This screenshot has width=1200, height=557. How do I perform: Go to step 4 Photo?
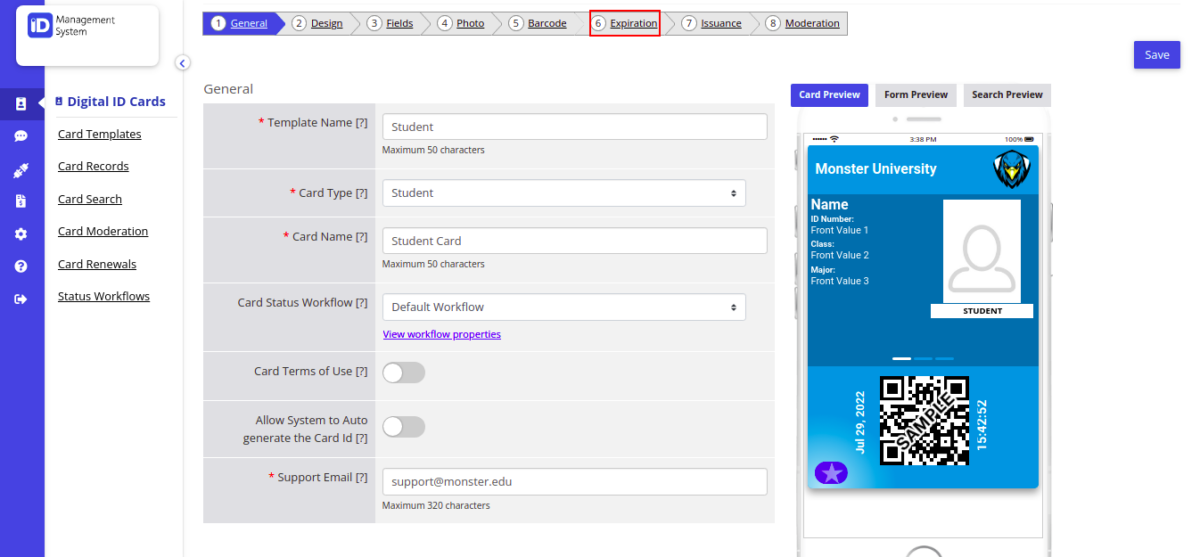462,23
